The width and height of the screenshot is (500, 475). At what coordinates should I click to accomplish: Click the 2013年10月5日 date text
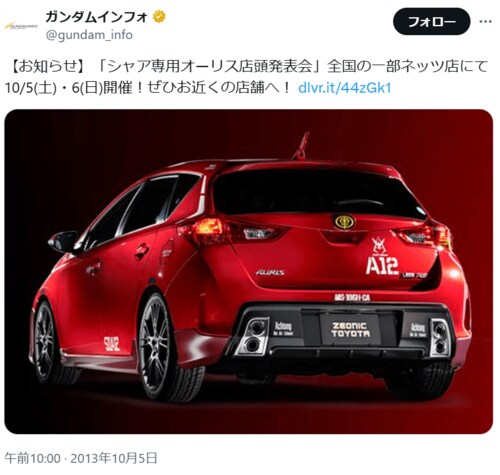point(114,458)
